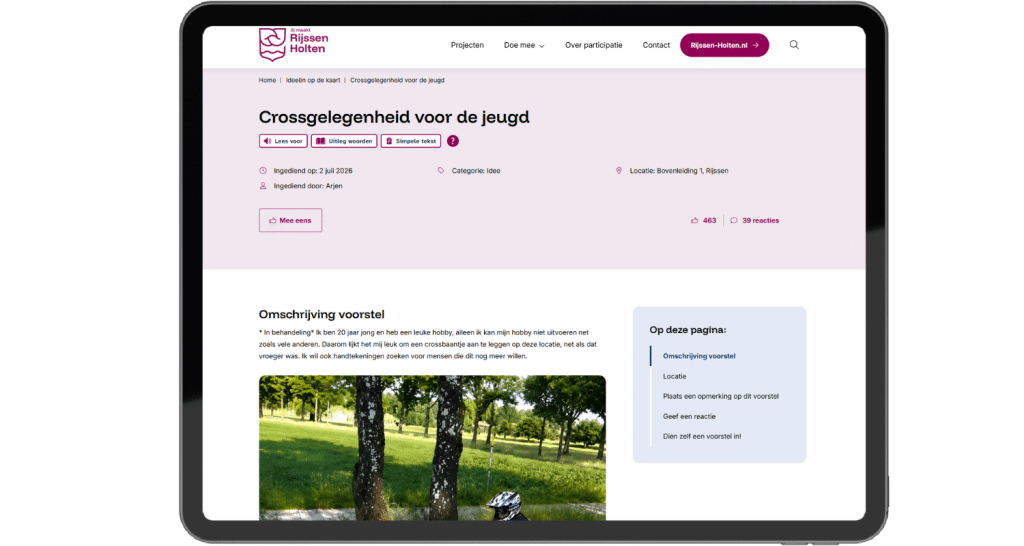Go to Home breadcrumb link

tap(267, 80)
